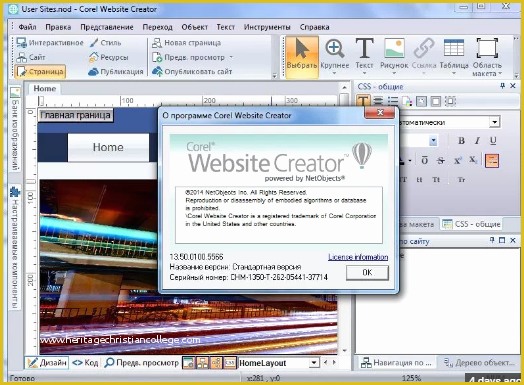Image resolution: width=524 pixels, height=385 pixels.
Task: Create a Новая страница
Action: [x=186, y=43]
